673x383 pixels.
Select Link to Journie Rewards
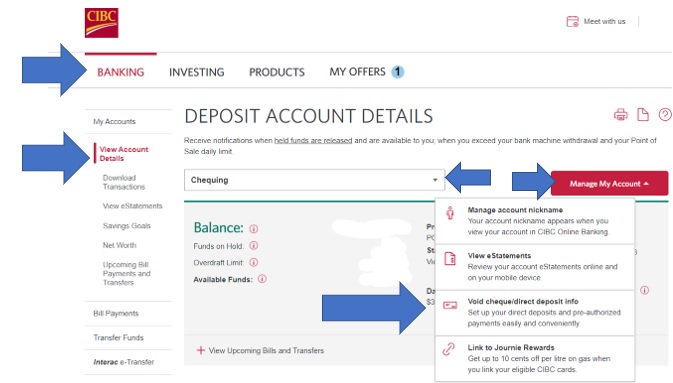[x=535, y=359]
